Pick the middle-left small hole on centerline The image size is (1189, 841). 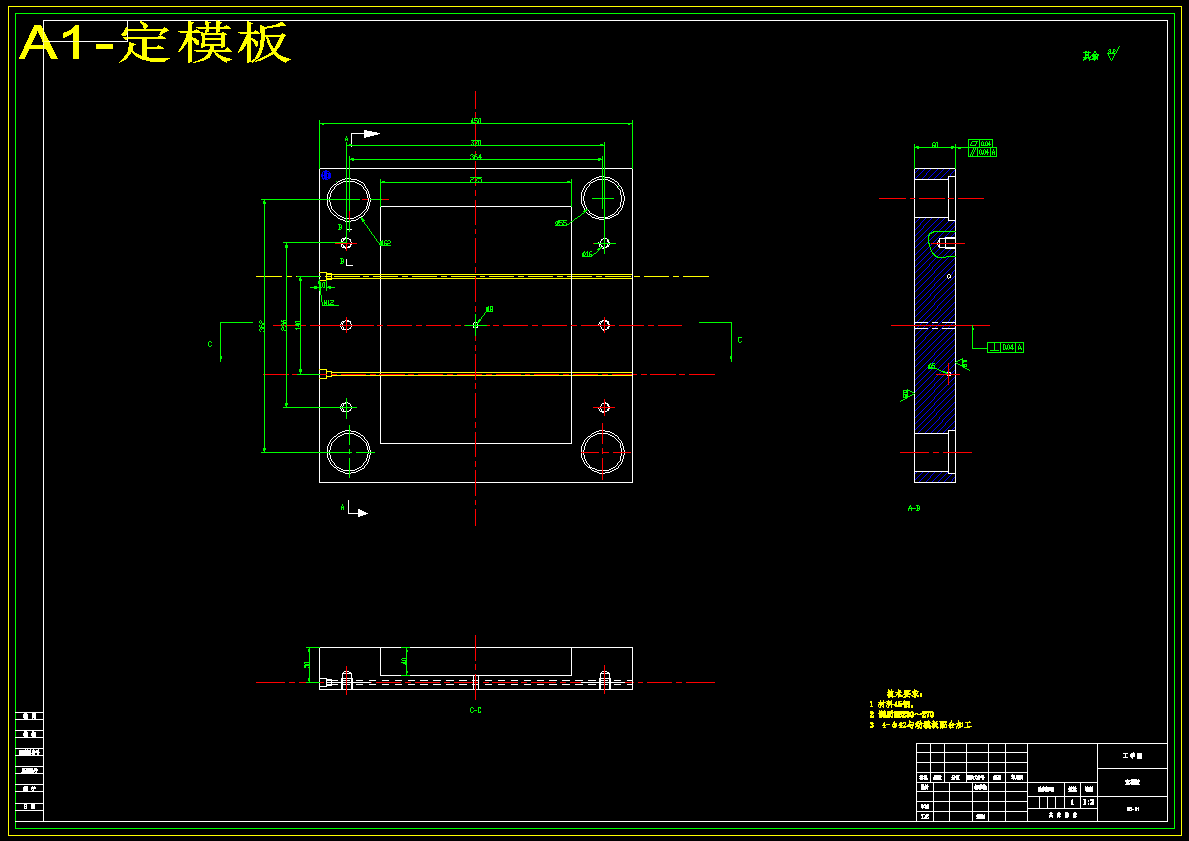[347, 325]
